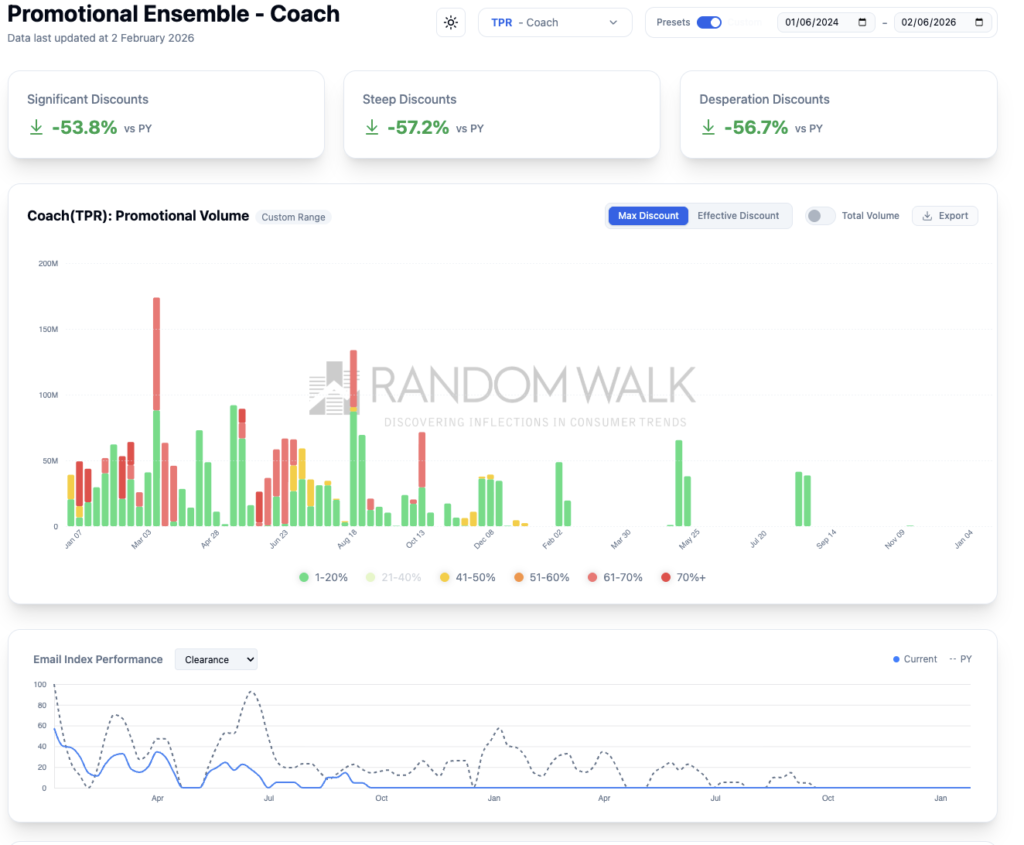Click the 70%+ red legend swatch
Screen dimensions: 1024x845
666,578
